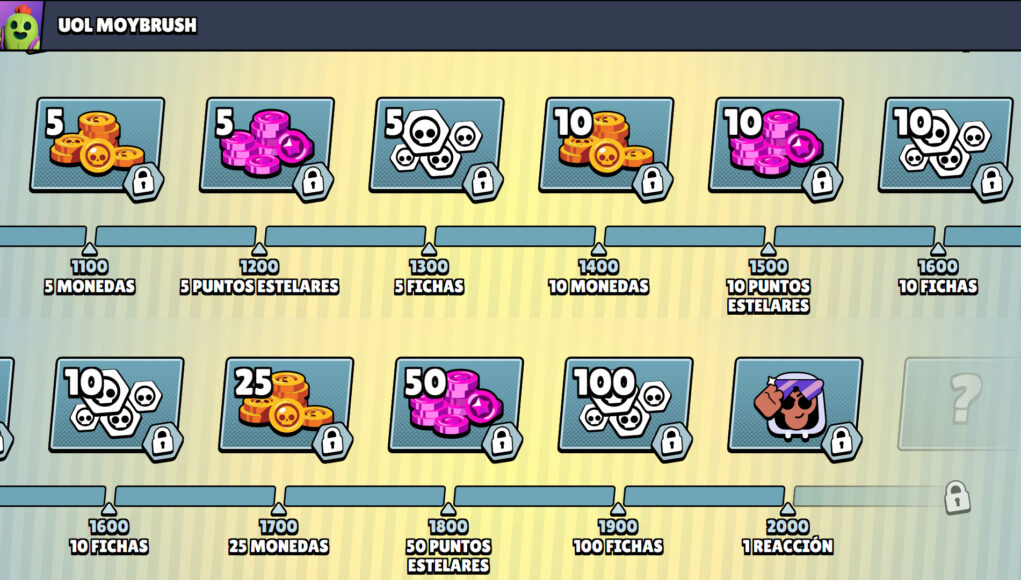Click the 1300 milestone triangle marker
This screenshot has height=580, width=1021.
coord(429,249)
